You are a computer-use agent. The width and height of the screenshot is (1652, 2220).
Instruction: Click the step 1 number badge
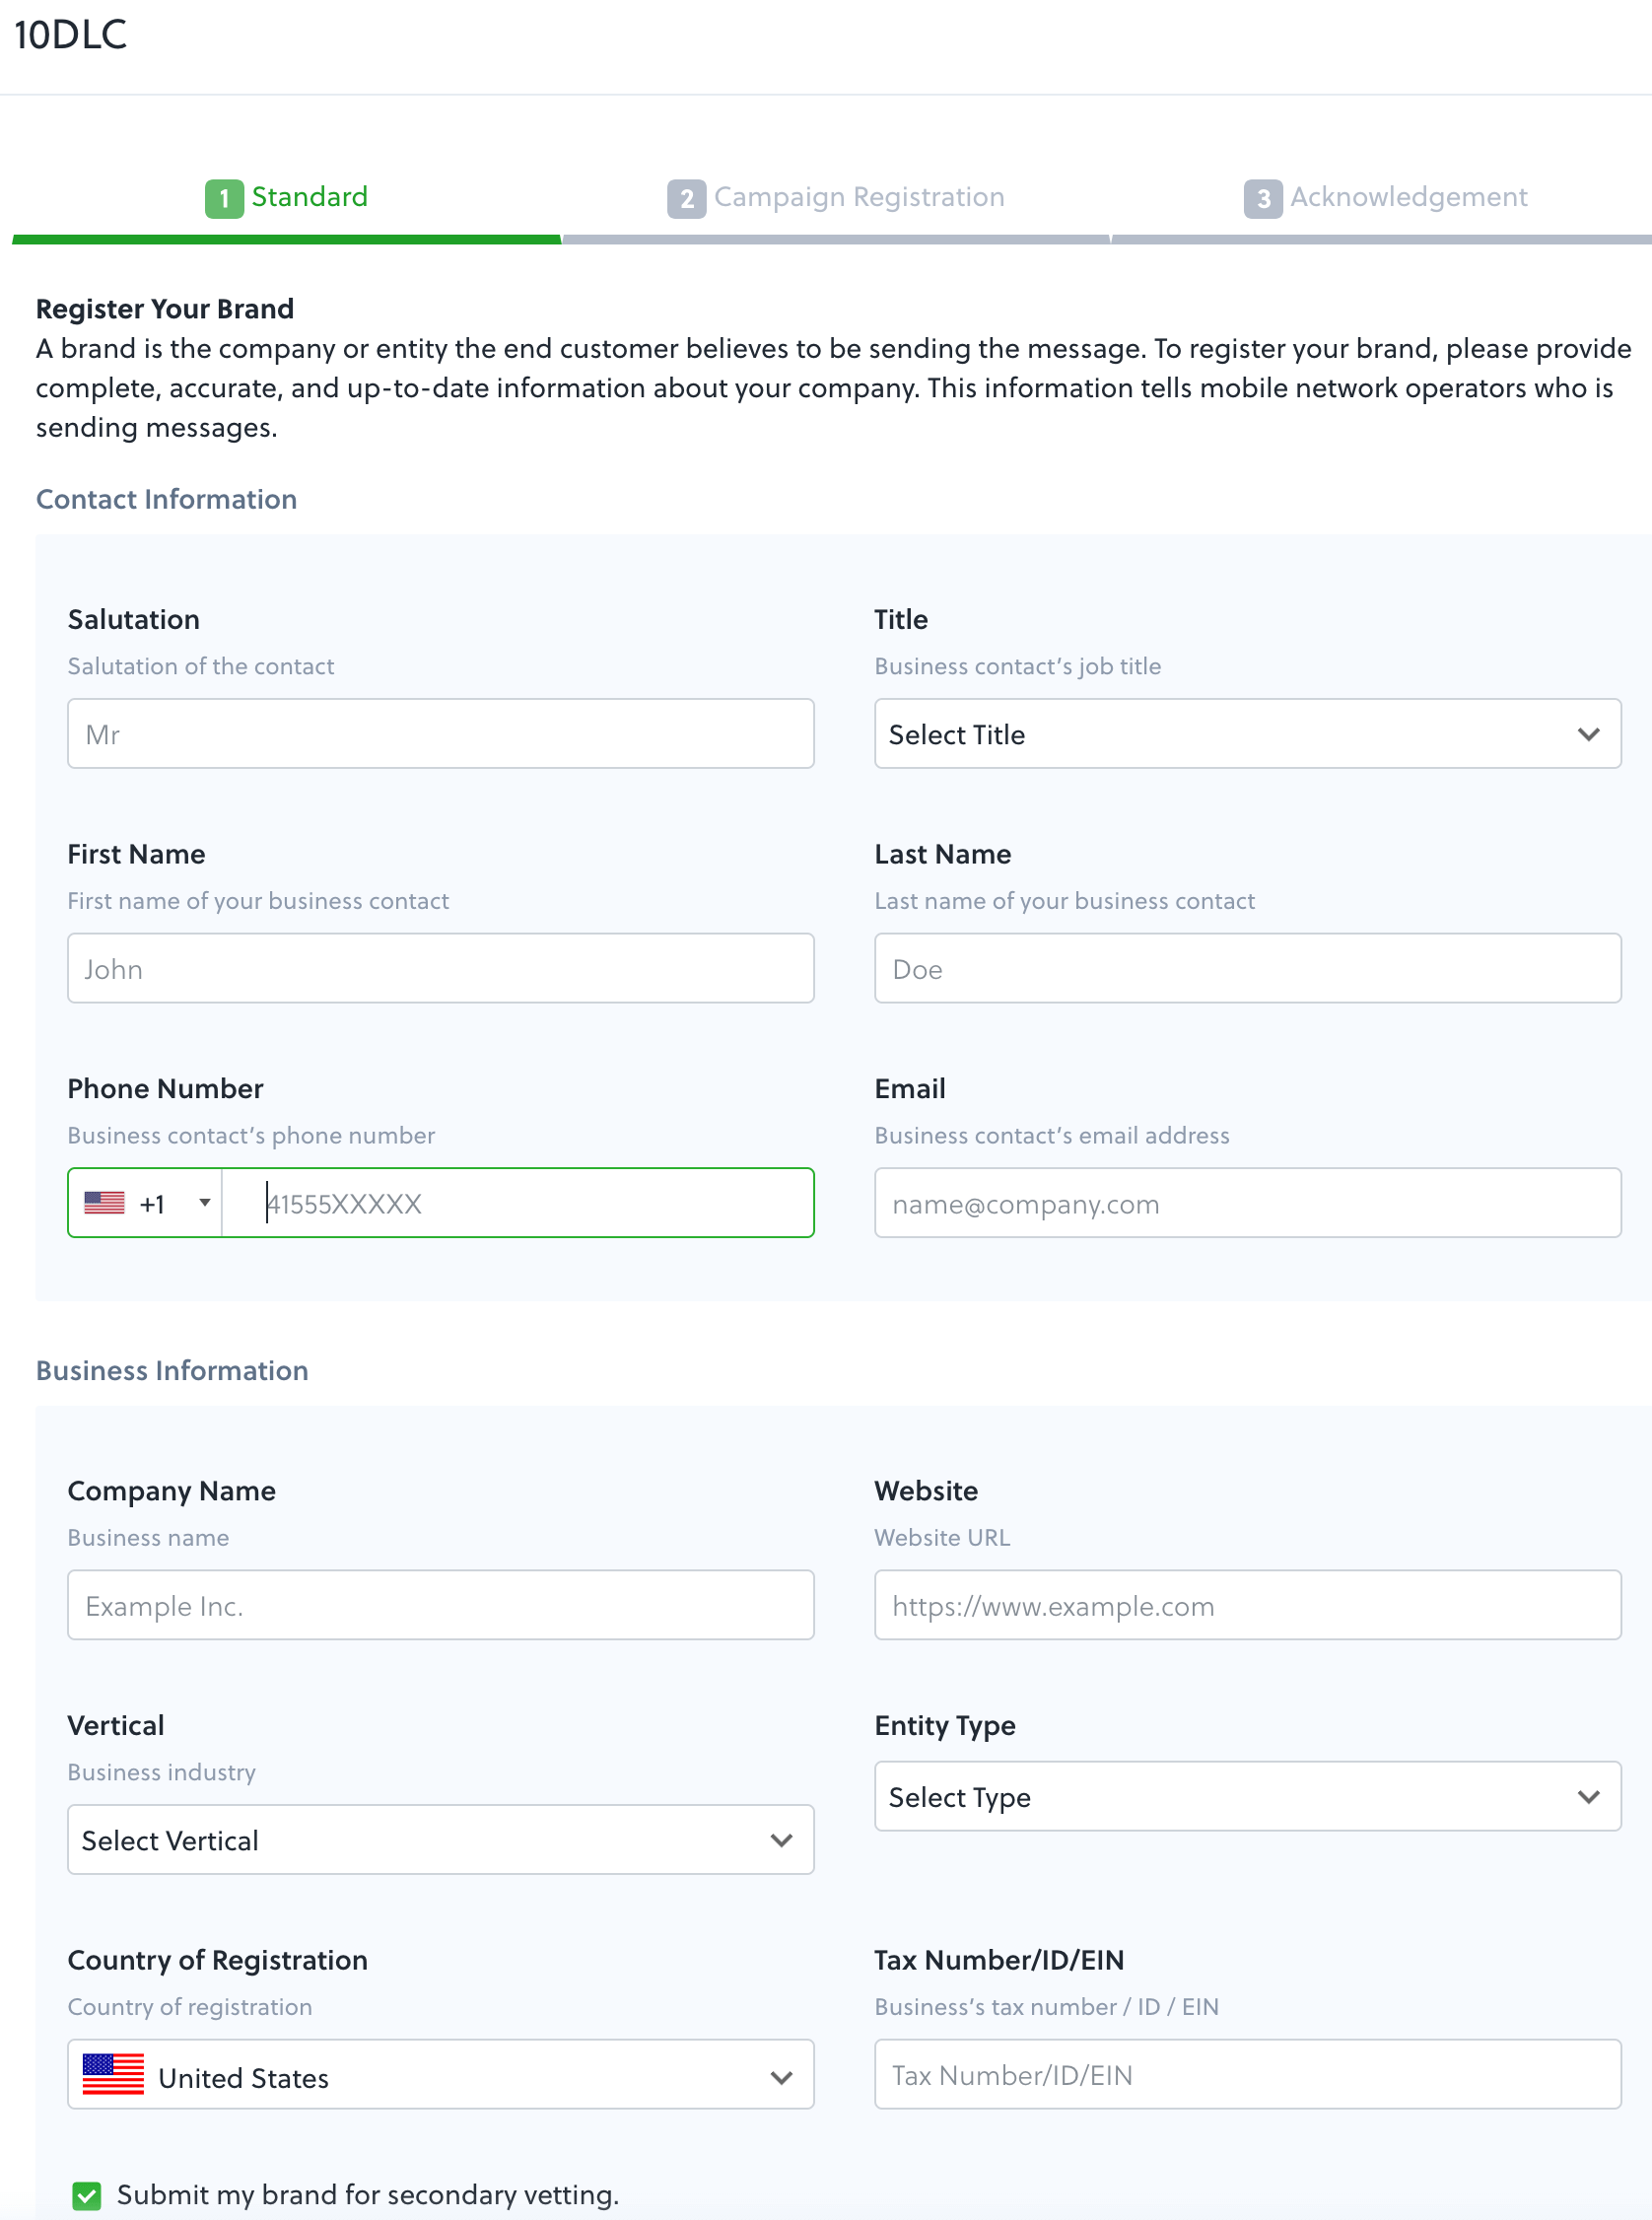[224, 198]
